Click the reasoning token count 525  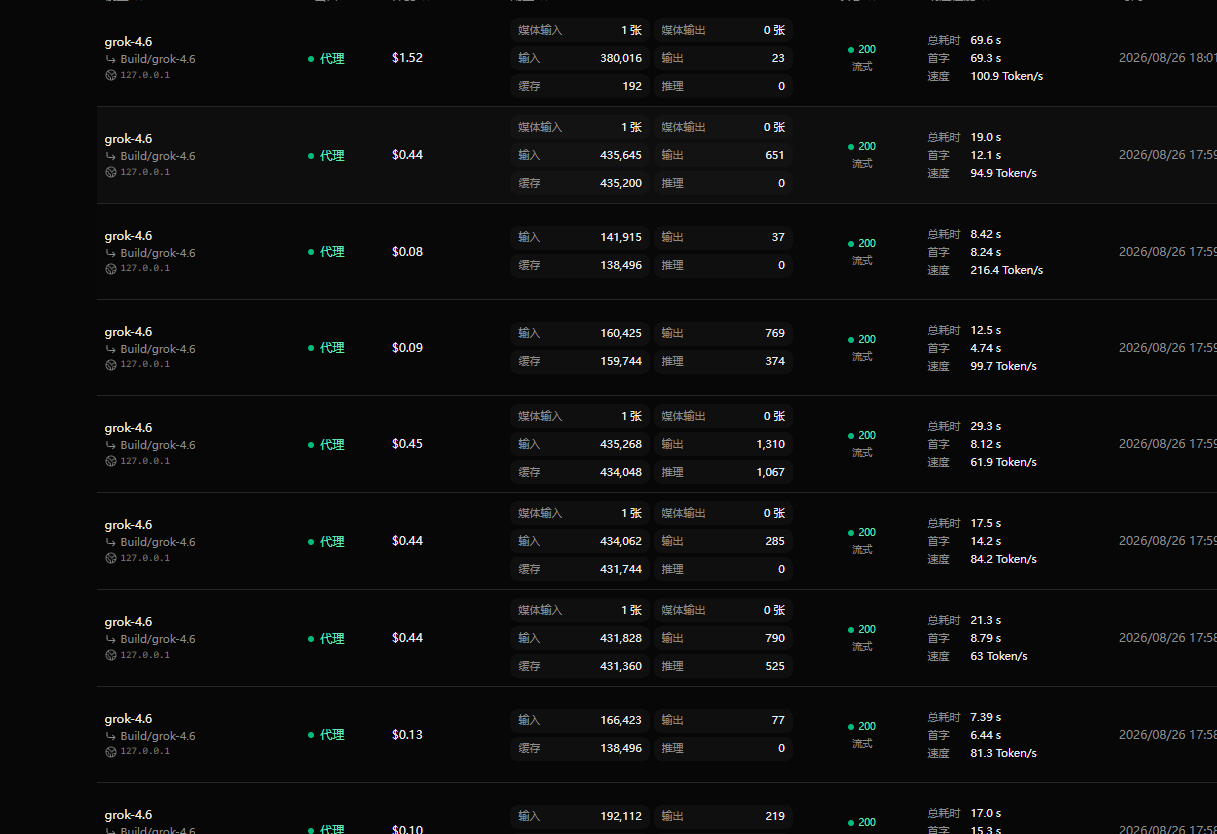pos(775,666)
